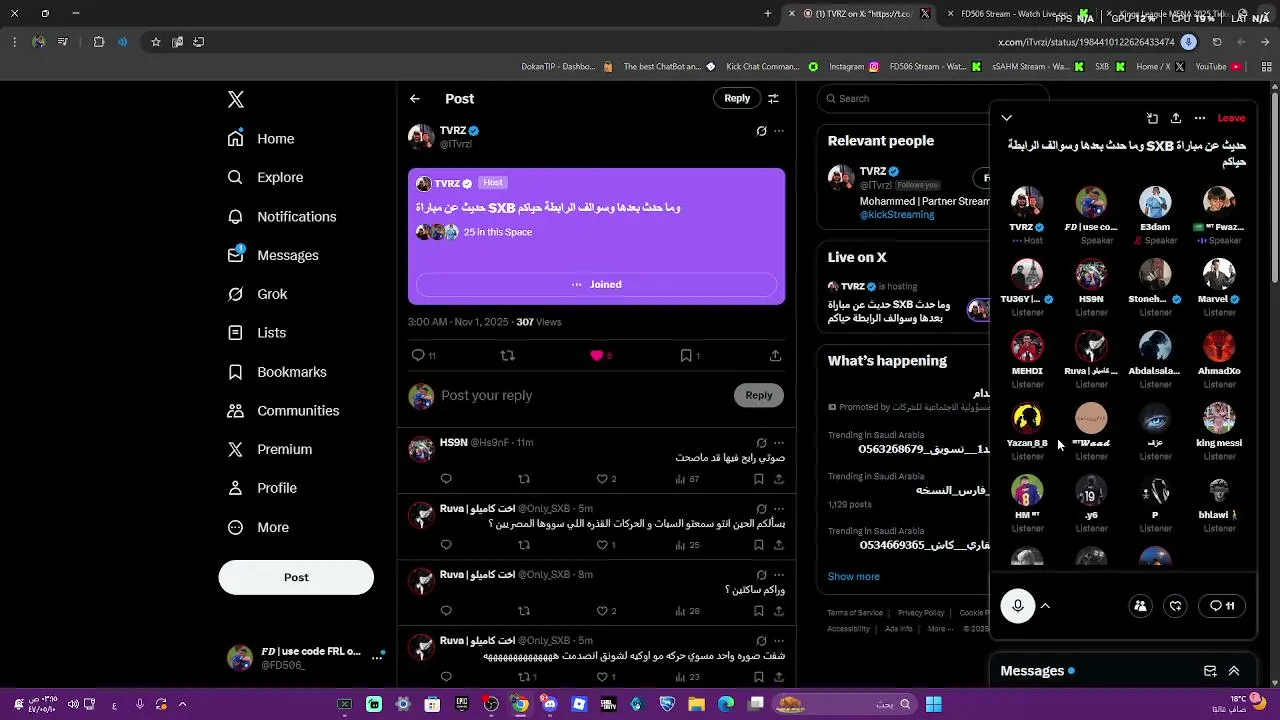Open TVRZ post more options dots
The width and height of the screenshot is (1280, 720).
(779, 131)
